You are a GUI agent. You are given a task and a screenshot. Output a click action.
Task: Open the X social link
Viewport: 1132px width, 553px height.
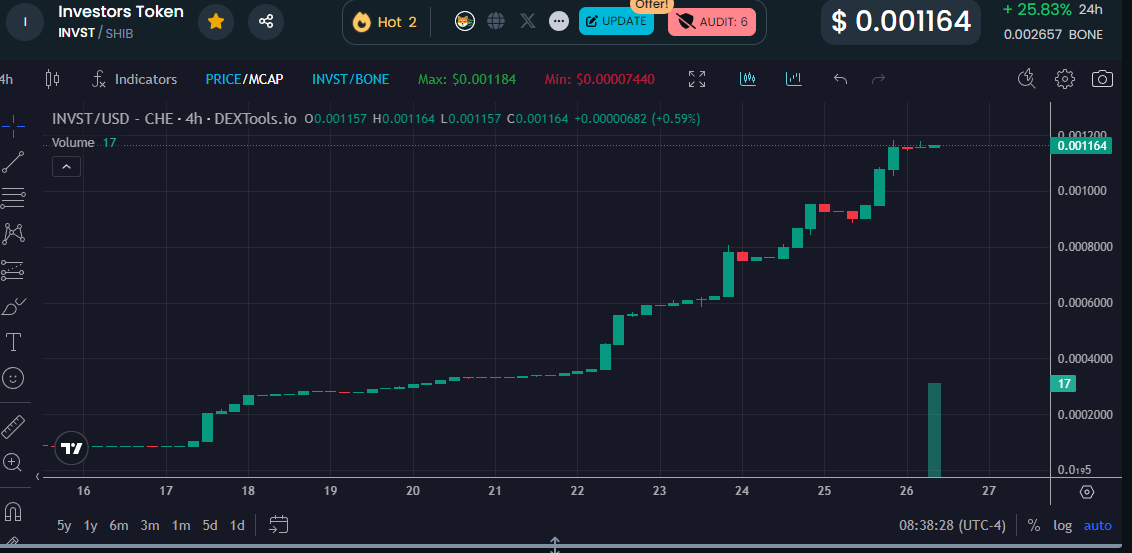pos(528,22)
